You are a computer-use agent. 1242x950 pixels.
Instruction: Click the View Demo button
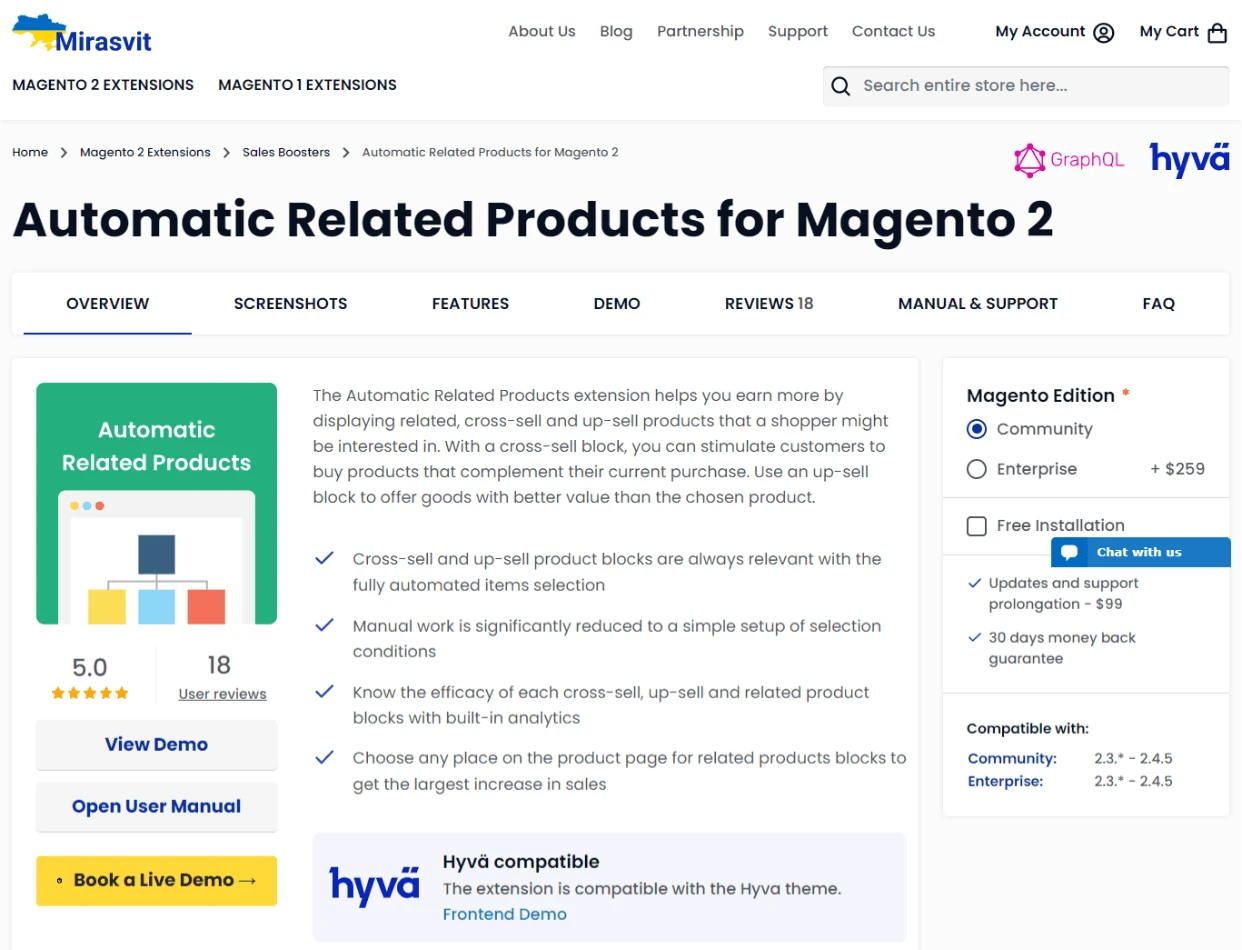[156, 745]
